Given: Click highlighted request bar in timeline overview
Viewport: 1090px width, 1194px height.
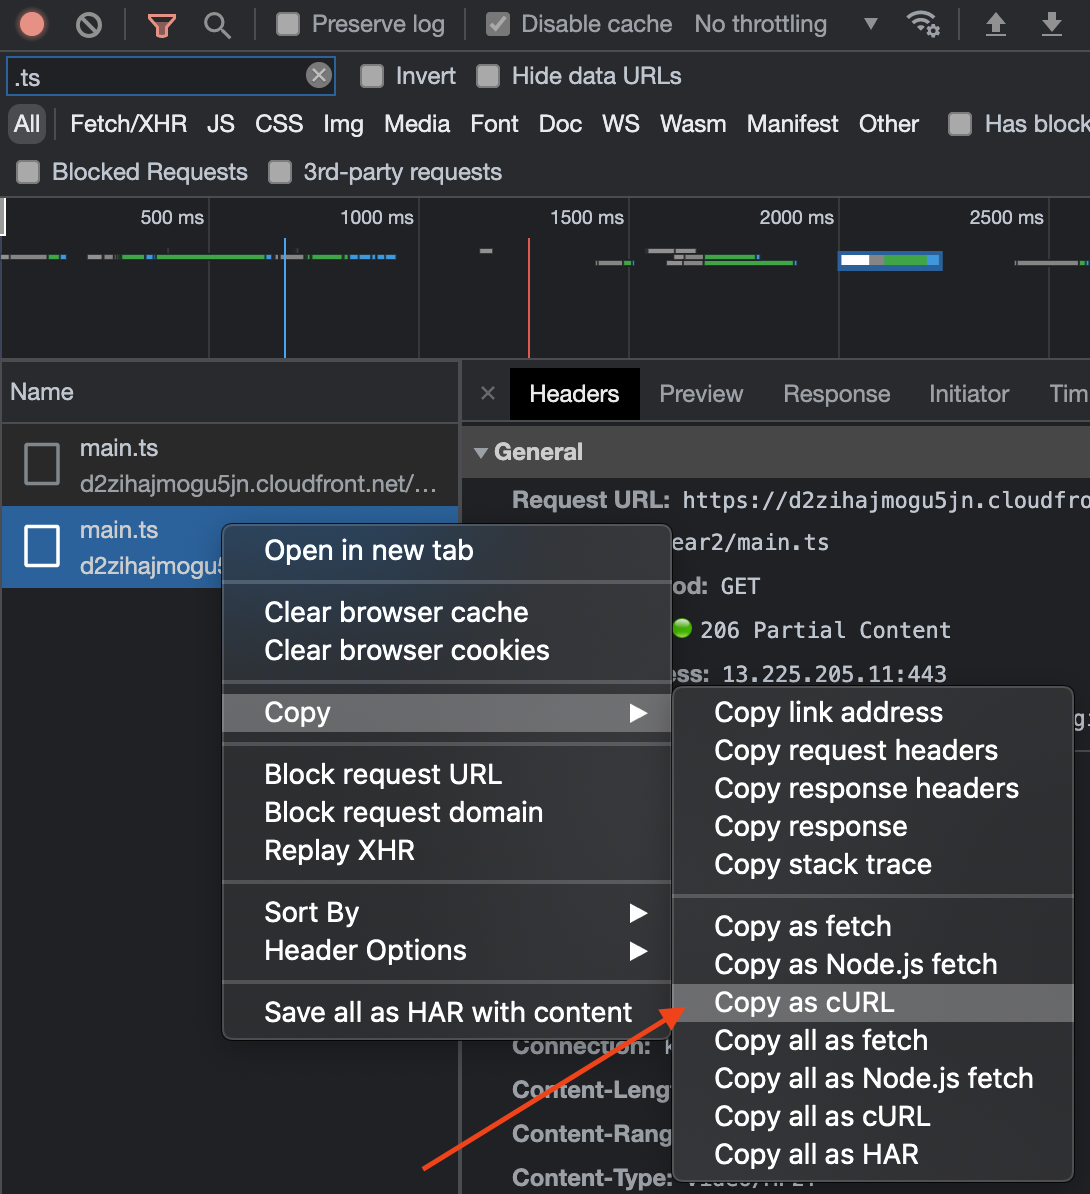Looking at the screenshot, I should pyautogui.click(x=890, y=260).
